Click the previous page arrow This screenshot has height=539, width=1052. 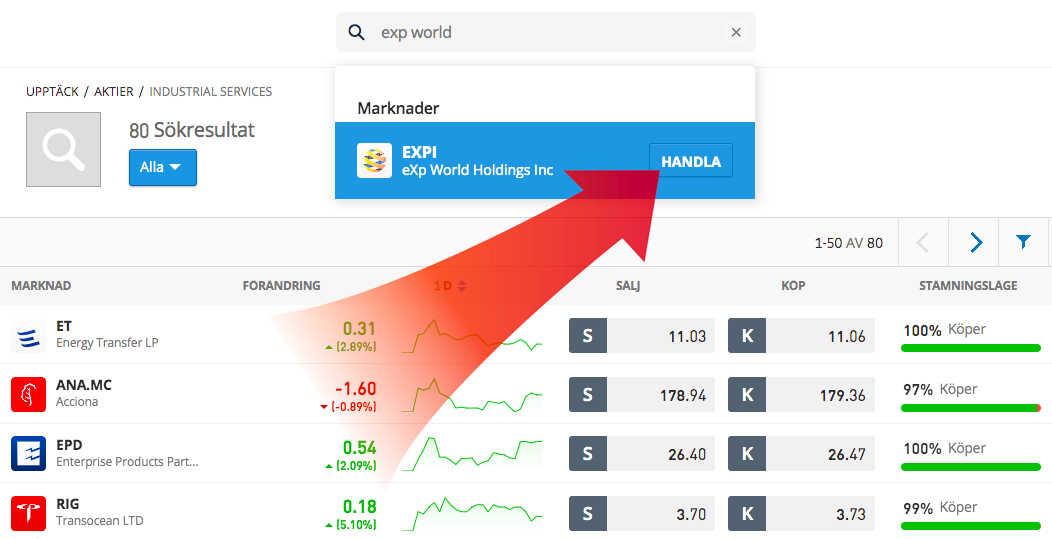922,242
